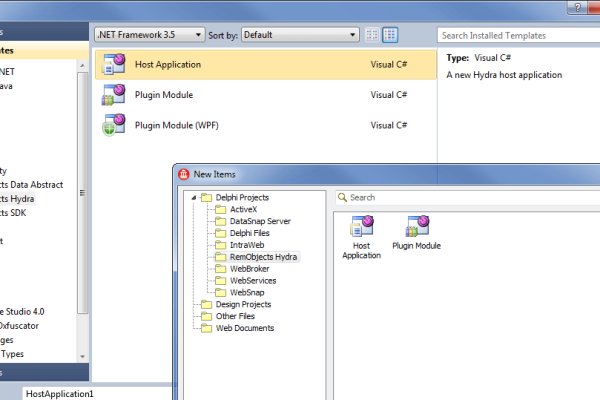Select the DataSnap Server folder

259,221
